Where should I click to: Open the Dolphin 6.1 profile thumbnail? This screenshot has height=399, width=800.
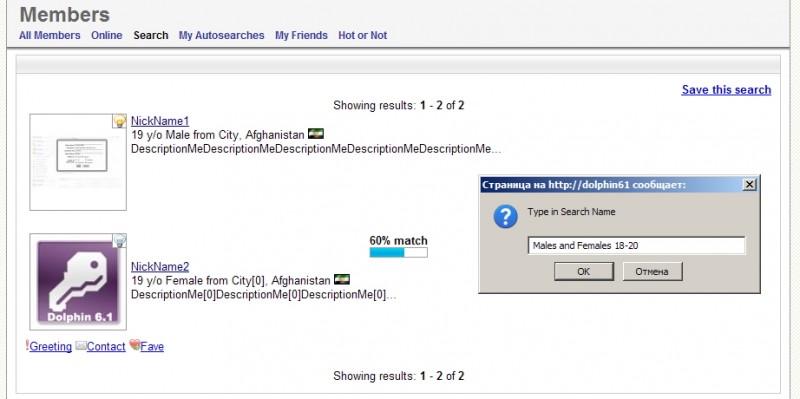[x=78, y=282]
